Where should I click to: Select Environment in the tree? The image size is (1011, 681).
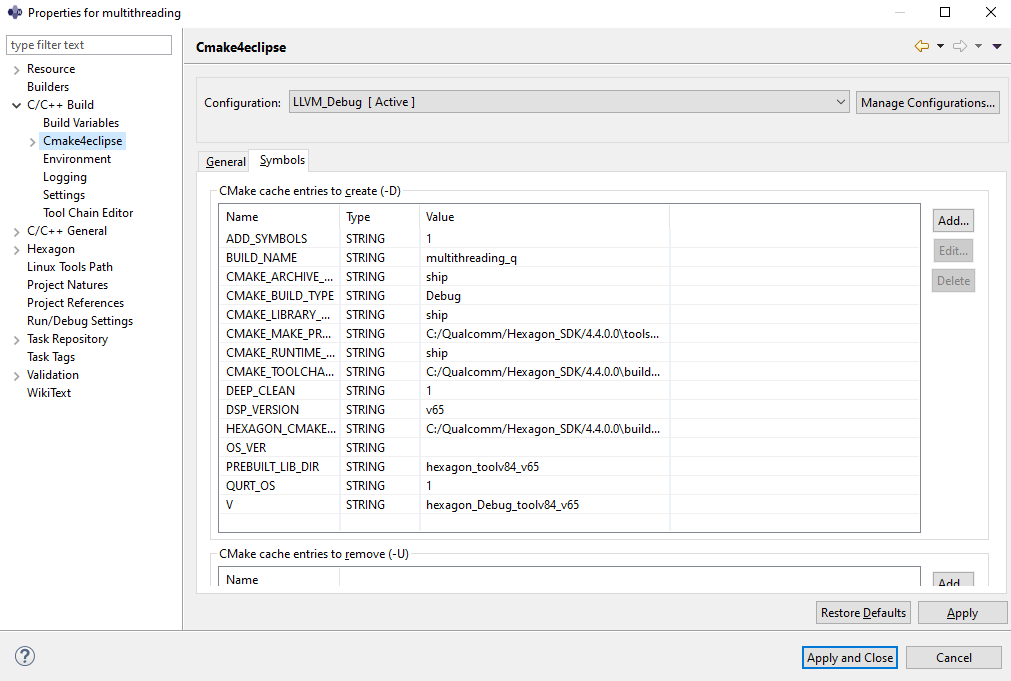(x=77, y=159)
